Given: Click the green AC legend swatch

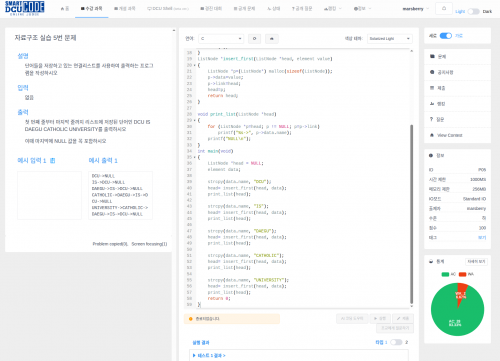Looking at the screenshot, I should pos(445,274).
